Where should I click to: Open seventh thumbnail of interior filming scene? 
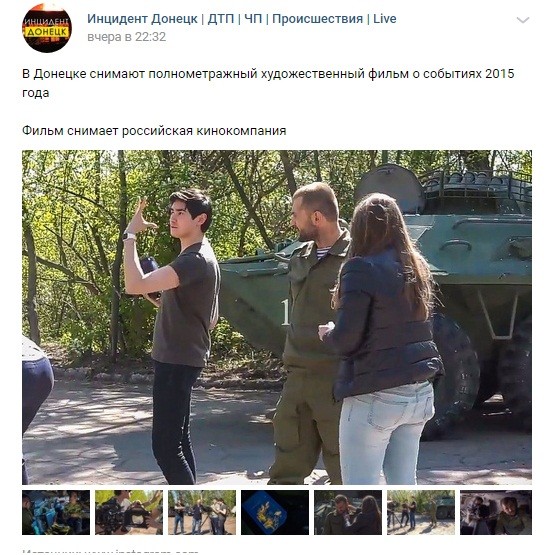[x=496, y=512]
